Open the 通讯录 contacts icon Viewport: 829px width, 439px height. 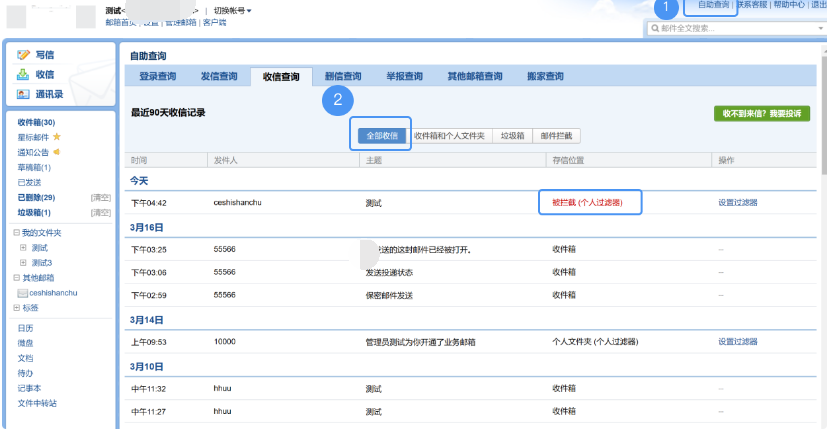(x=23, y=94)
